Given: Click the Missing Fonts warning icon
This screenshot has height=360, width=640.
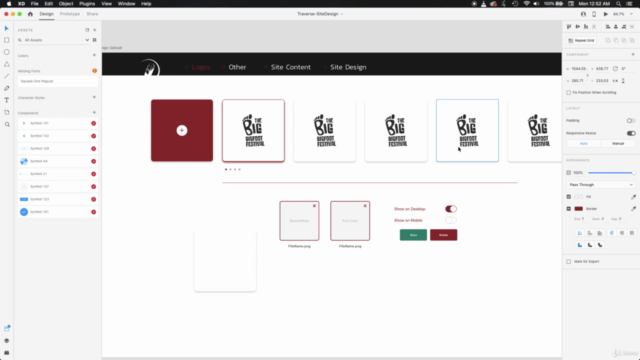Looking at the screenshot, I should [x=94, y=71].
